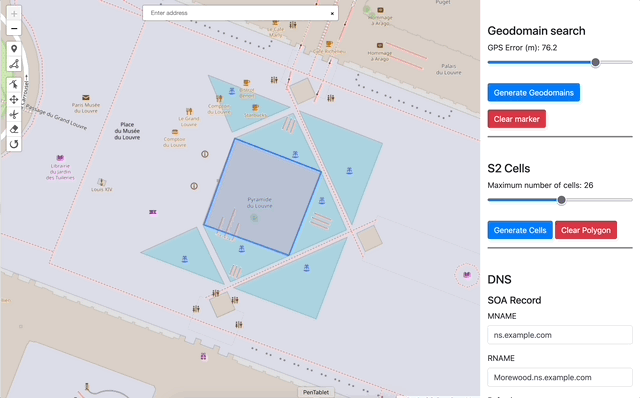Click the Geodomain search heading
Image resolution: width=640 pixels, height=398 pixels.
(536, 31)
